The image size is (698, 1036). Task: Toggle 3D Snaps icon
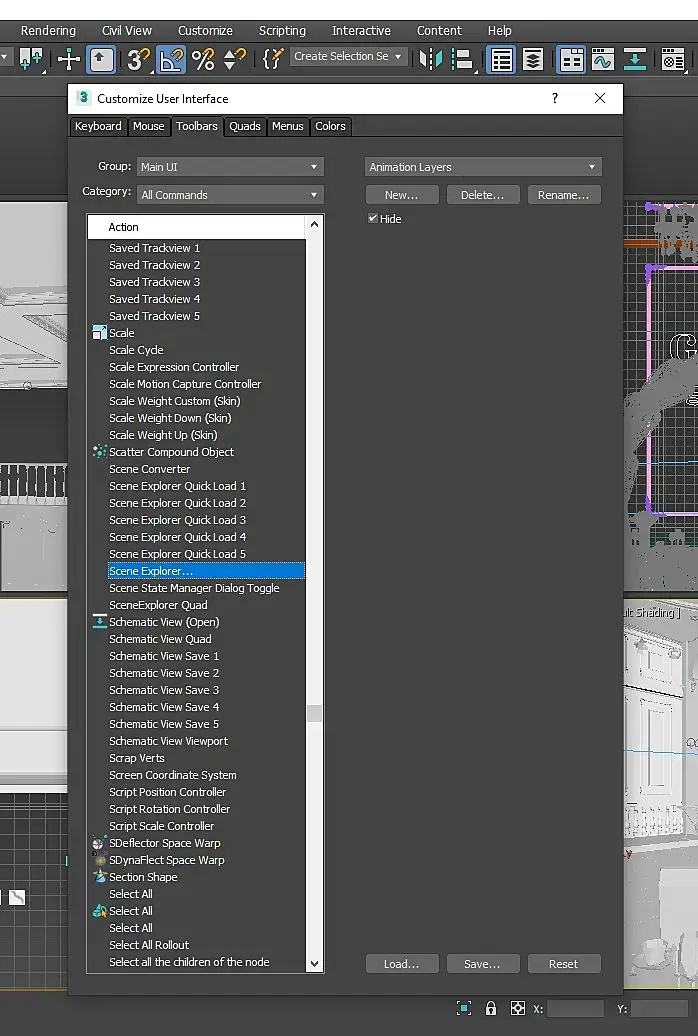pyautogui.click(x=138, y=59)
